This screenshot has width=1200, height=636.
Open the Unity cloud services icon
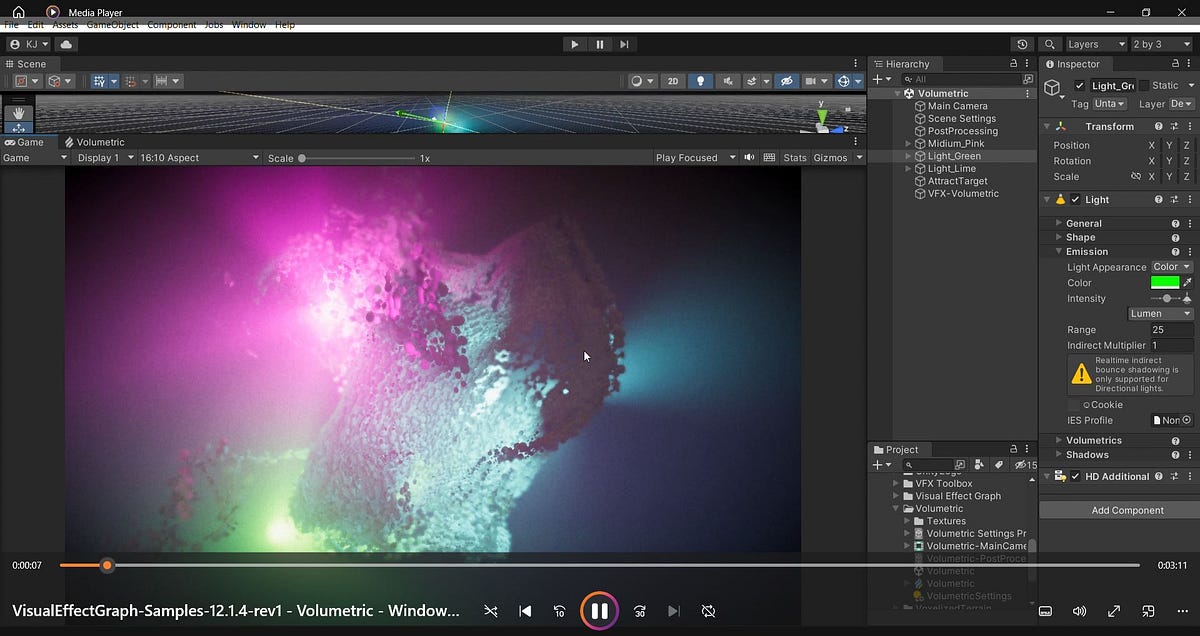66,44
